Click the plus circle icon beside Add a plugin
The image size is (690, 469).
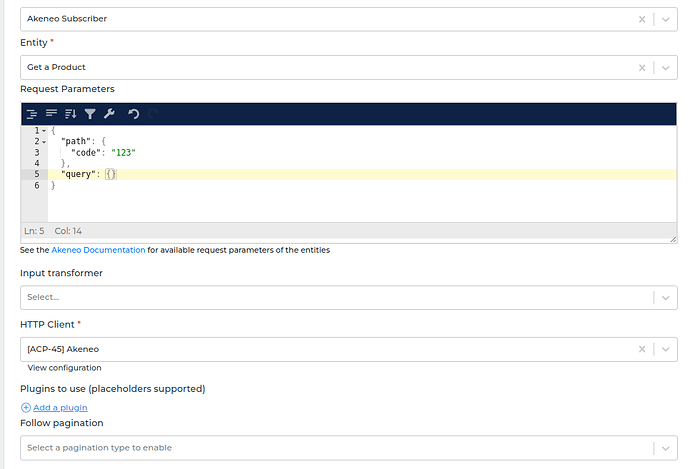26,408
